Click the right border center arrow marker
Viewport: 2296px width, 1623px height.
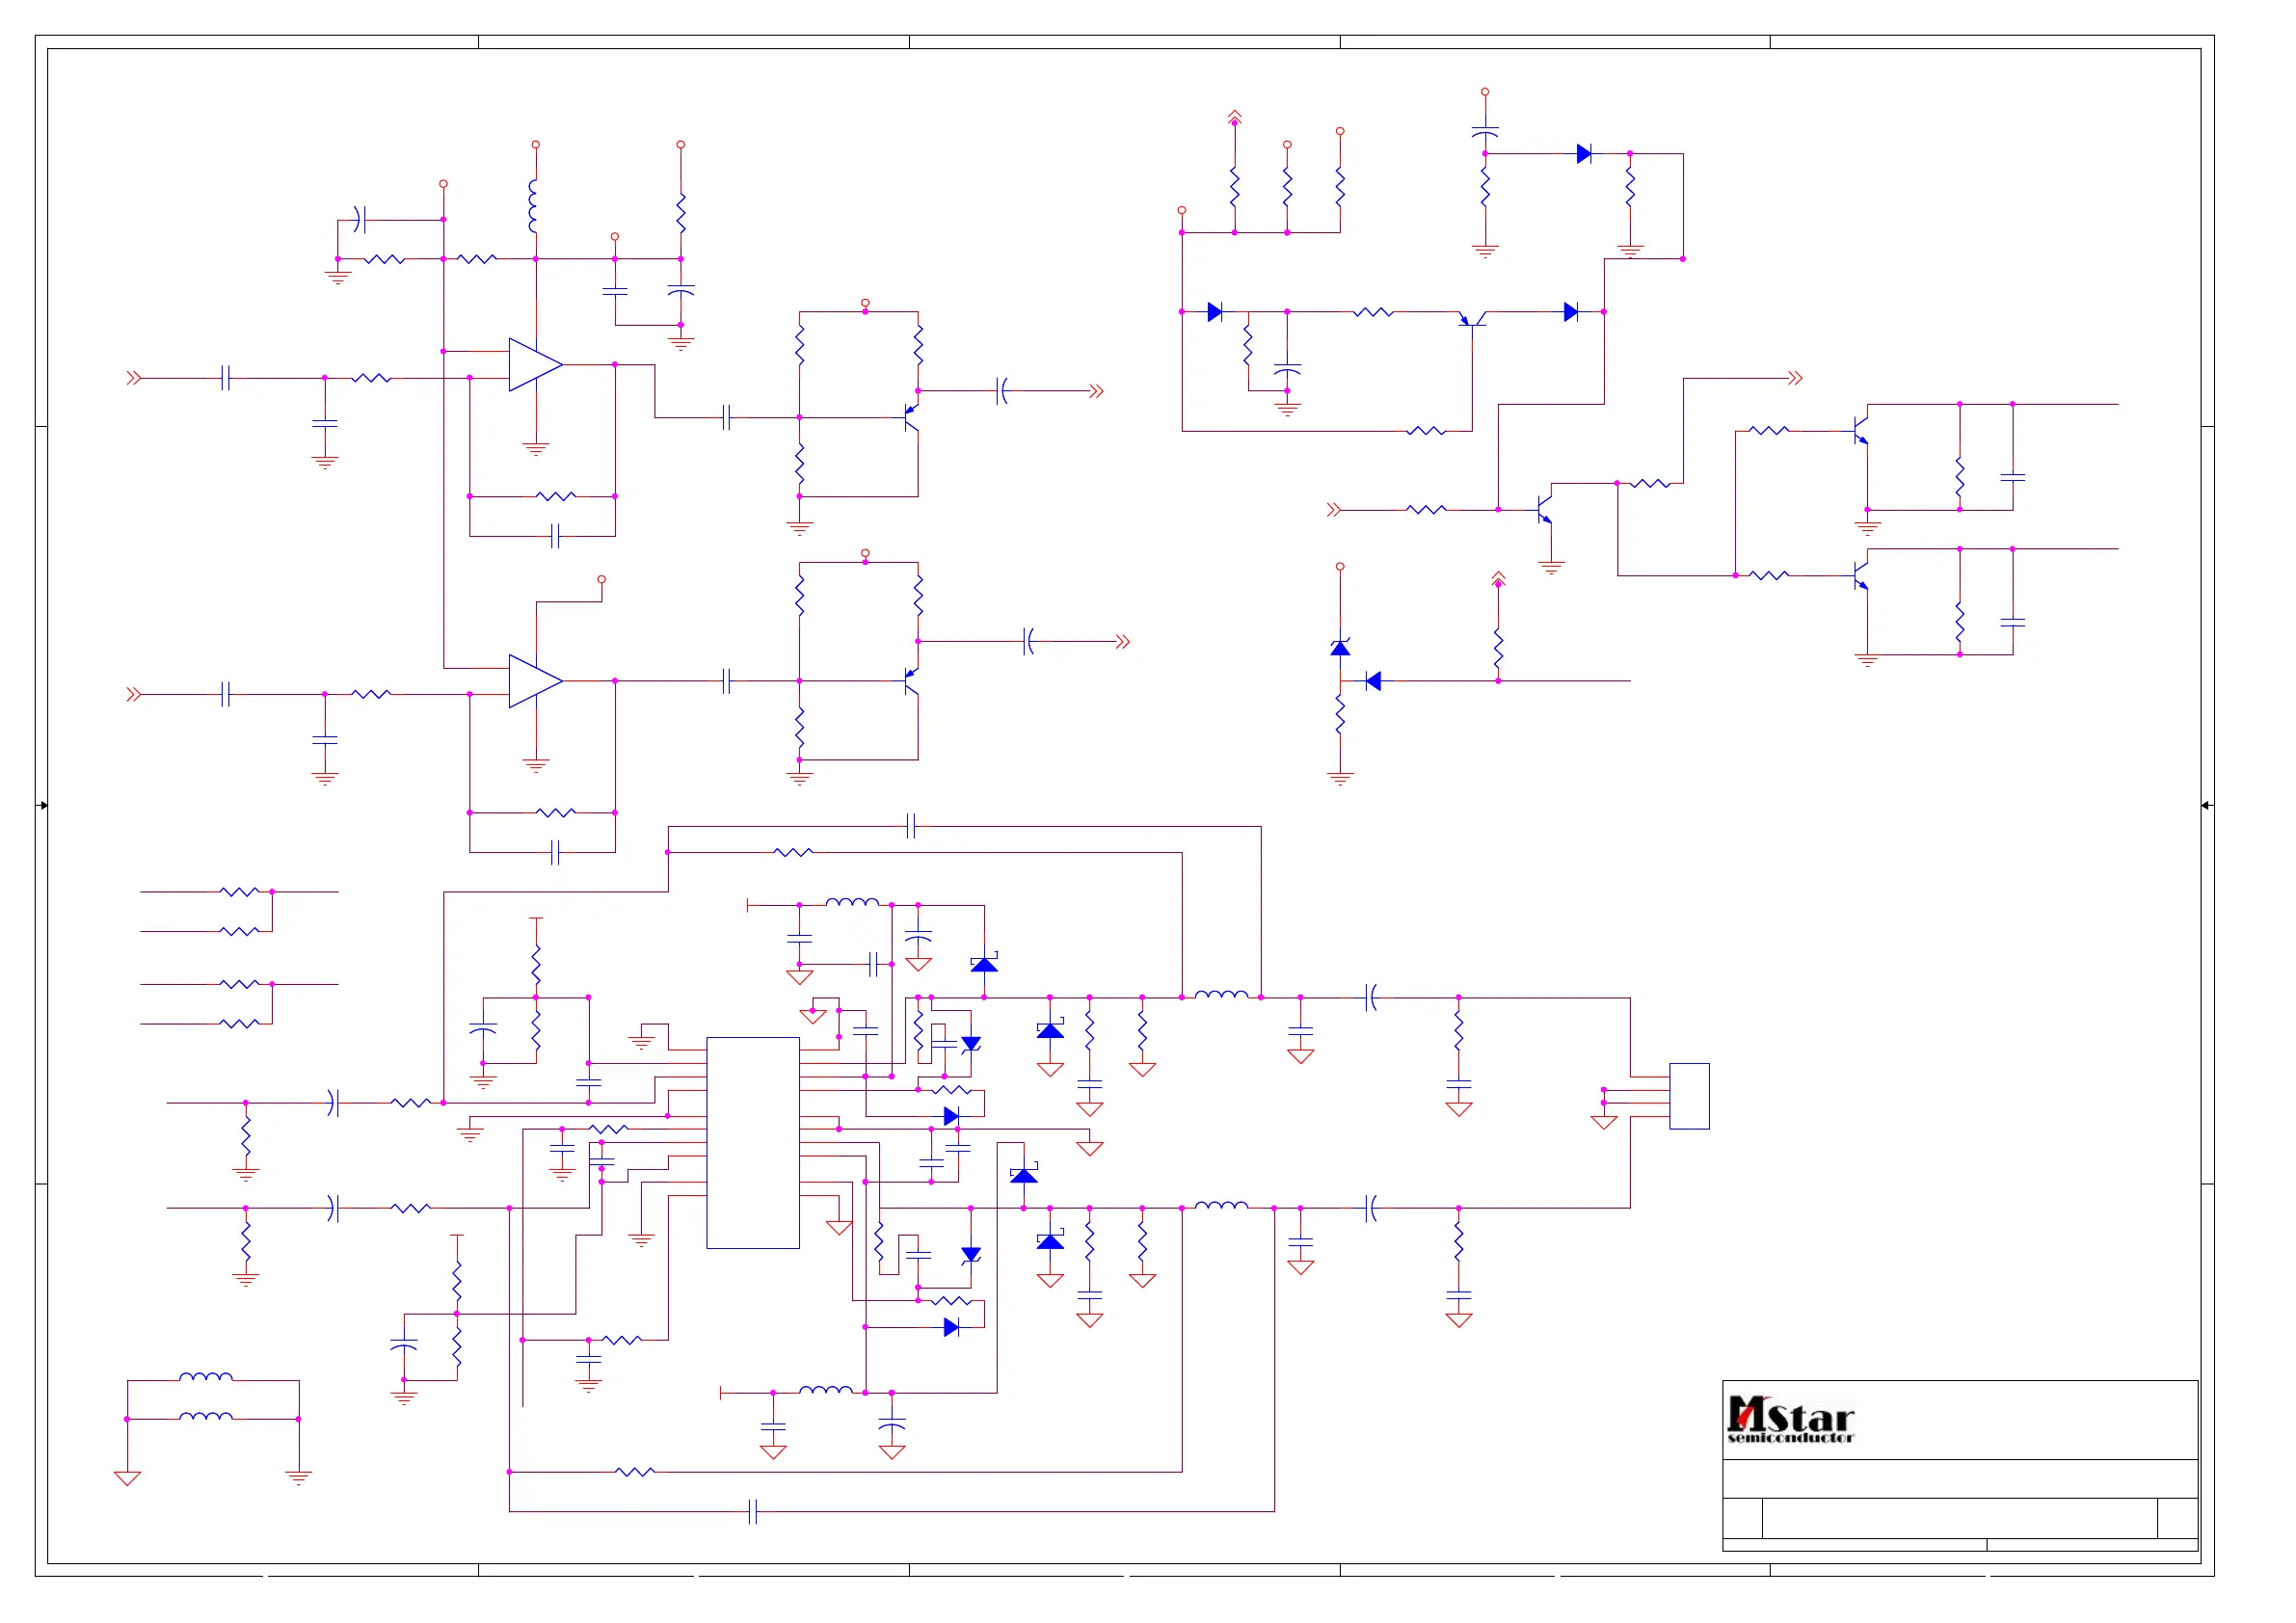2205,805
